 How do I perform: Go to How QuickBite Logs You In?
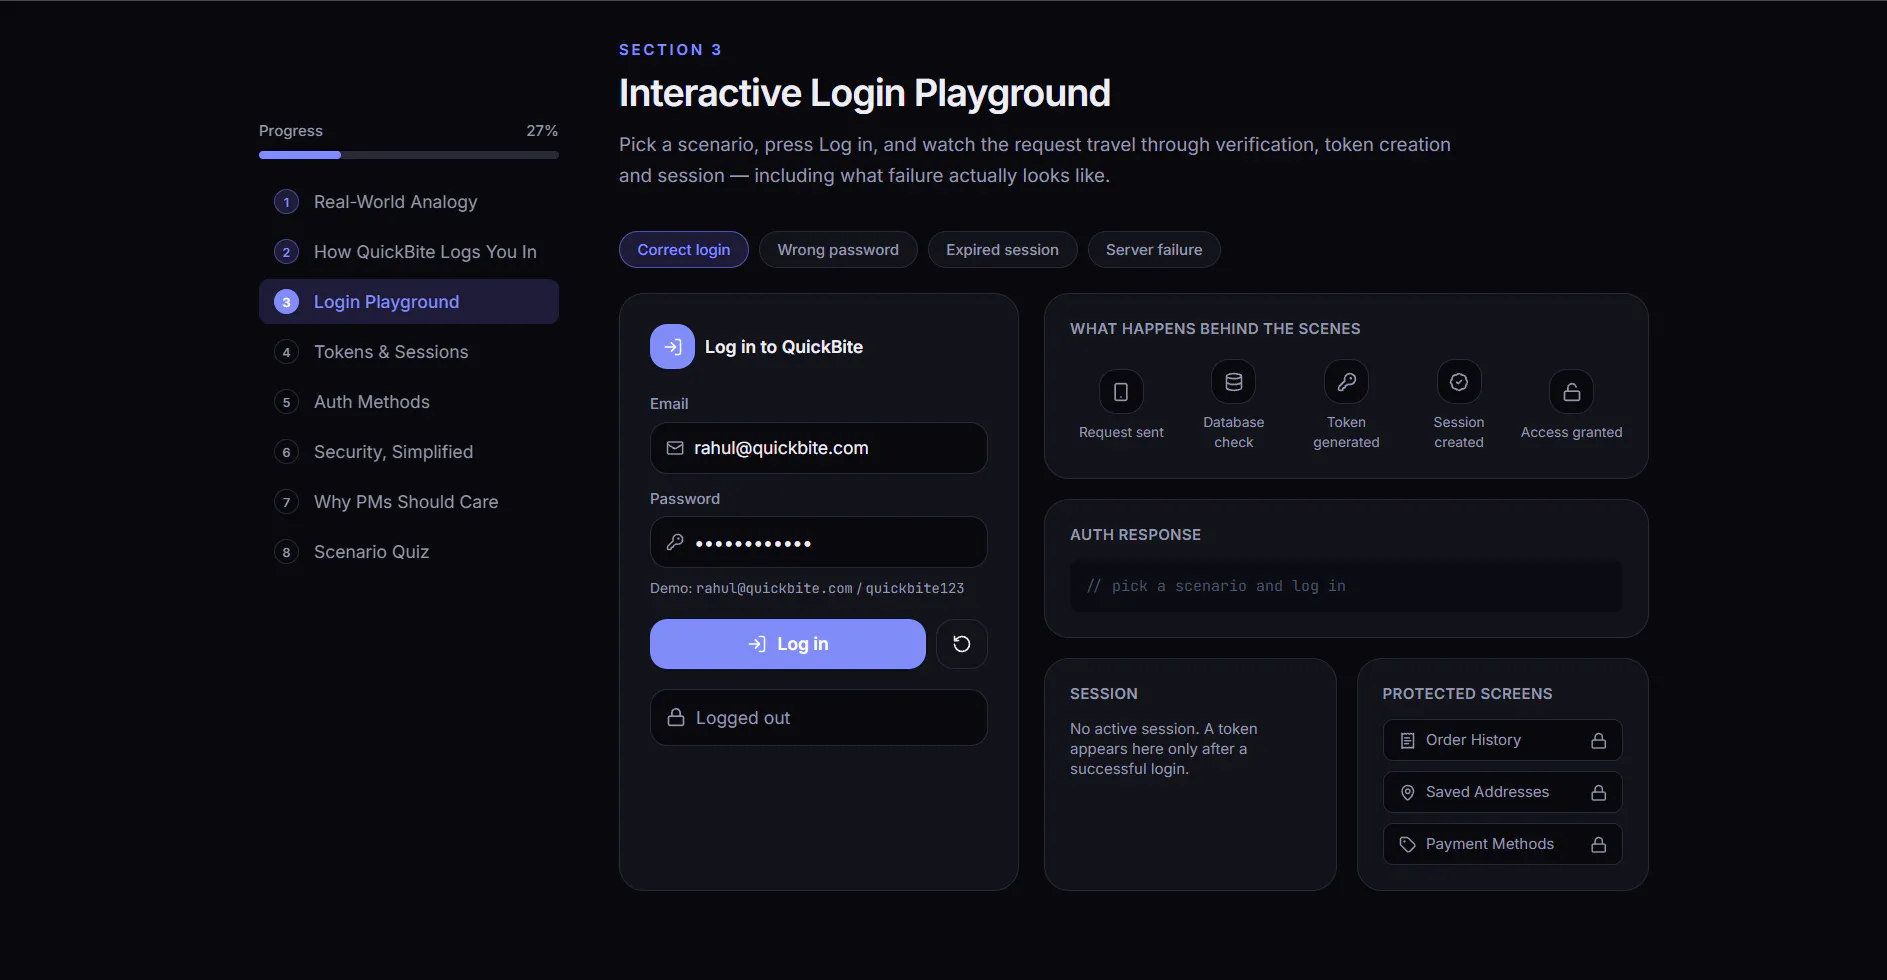click(409, 252)
